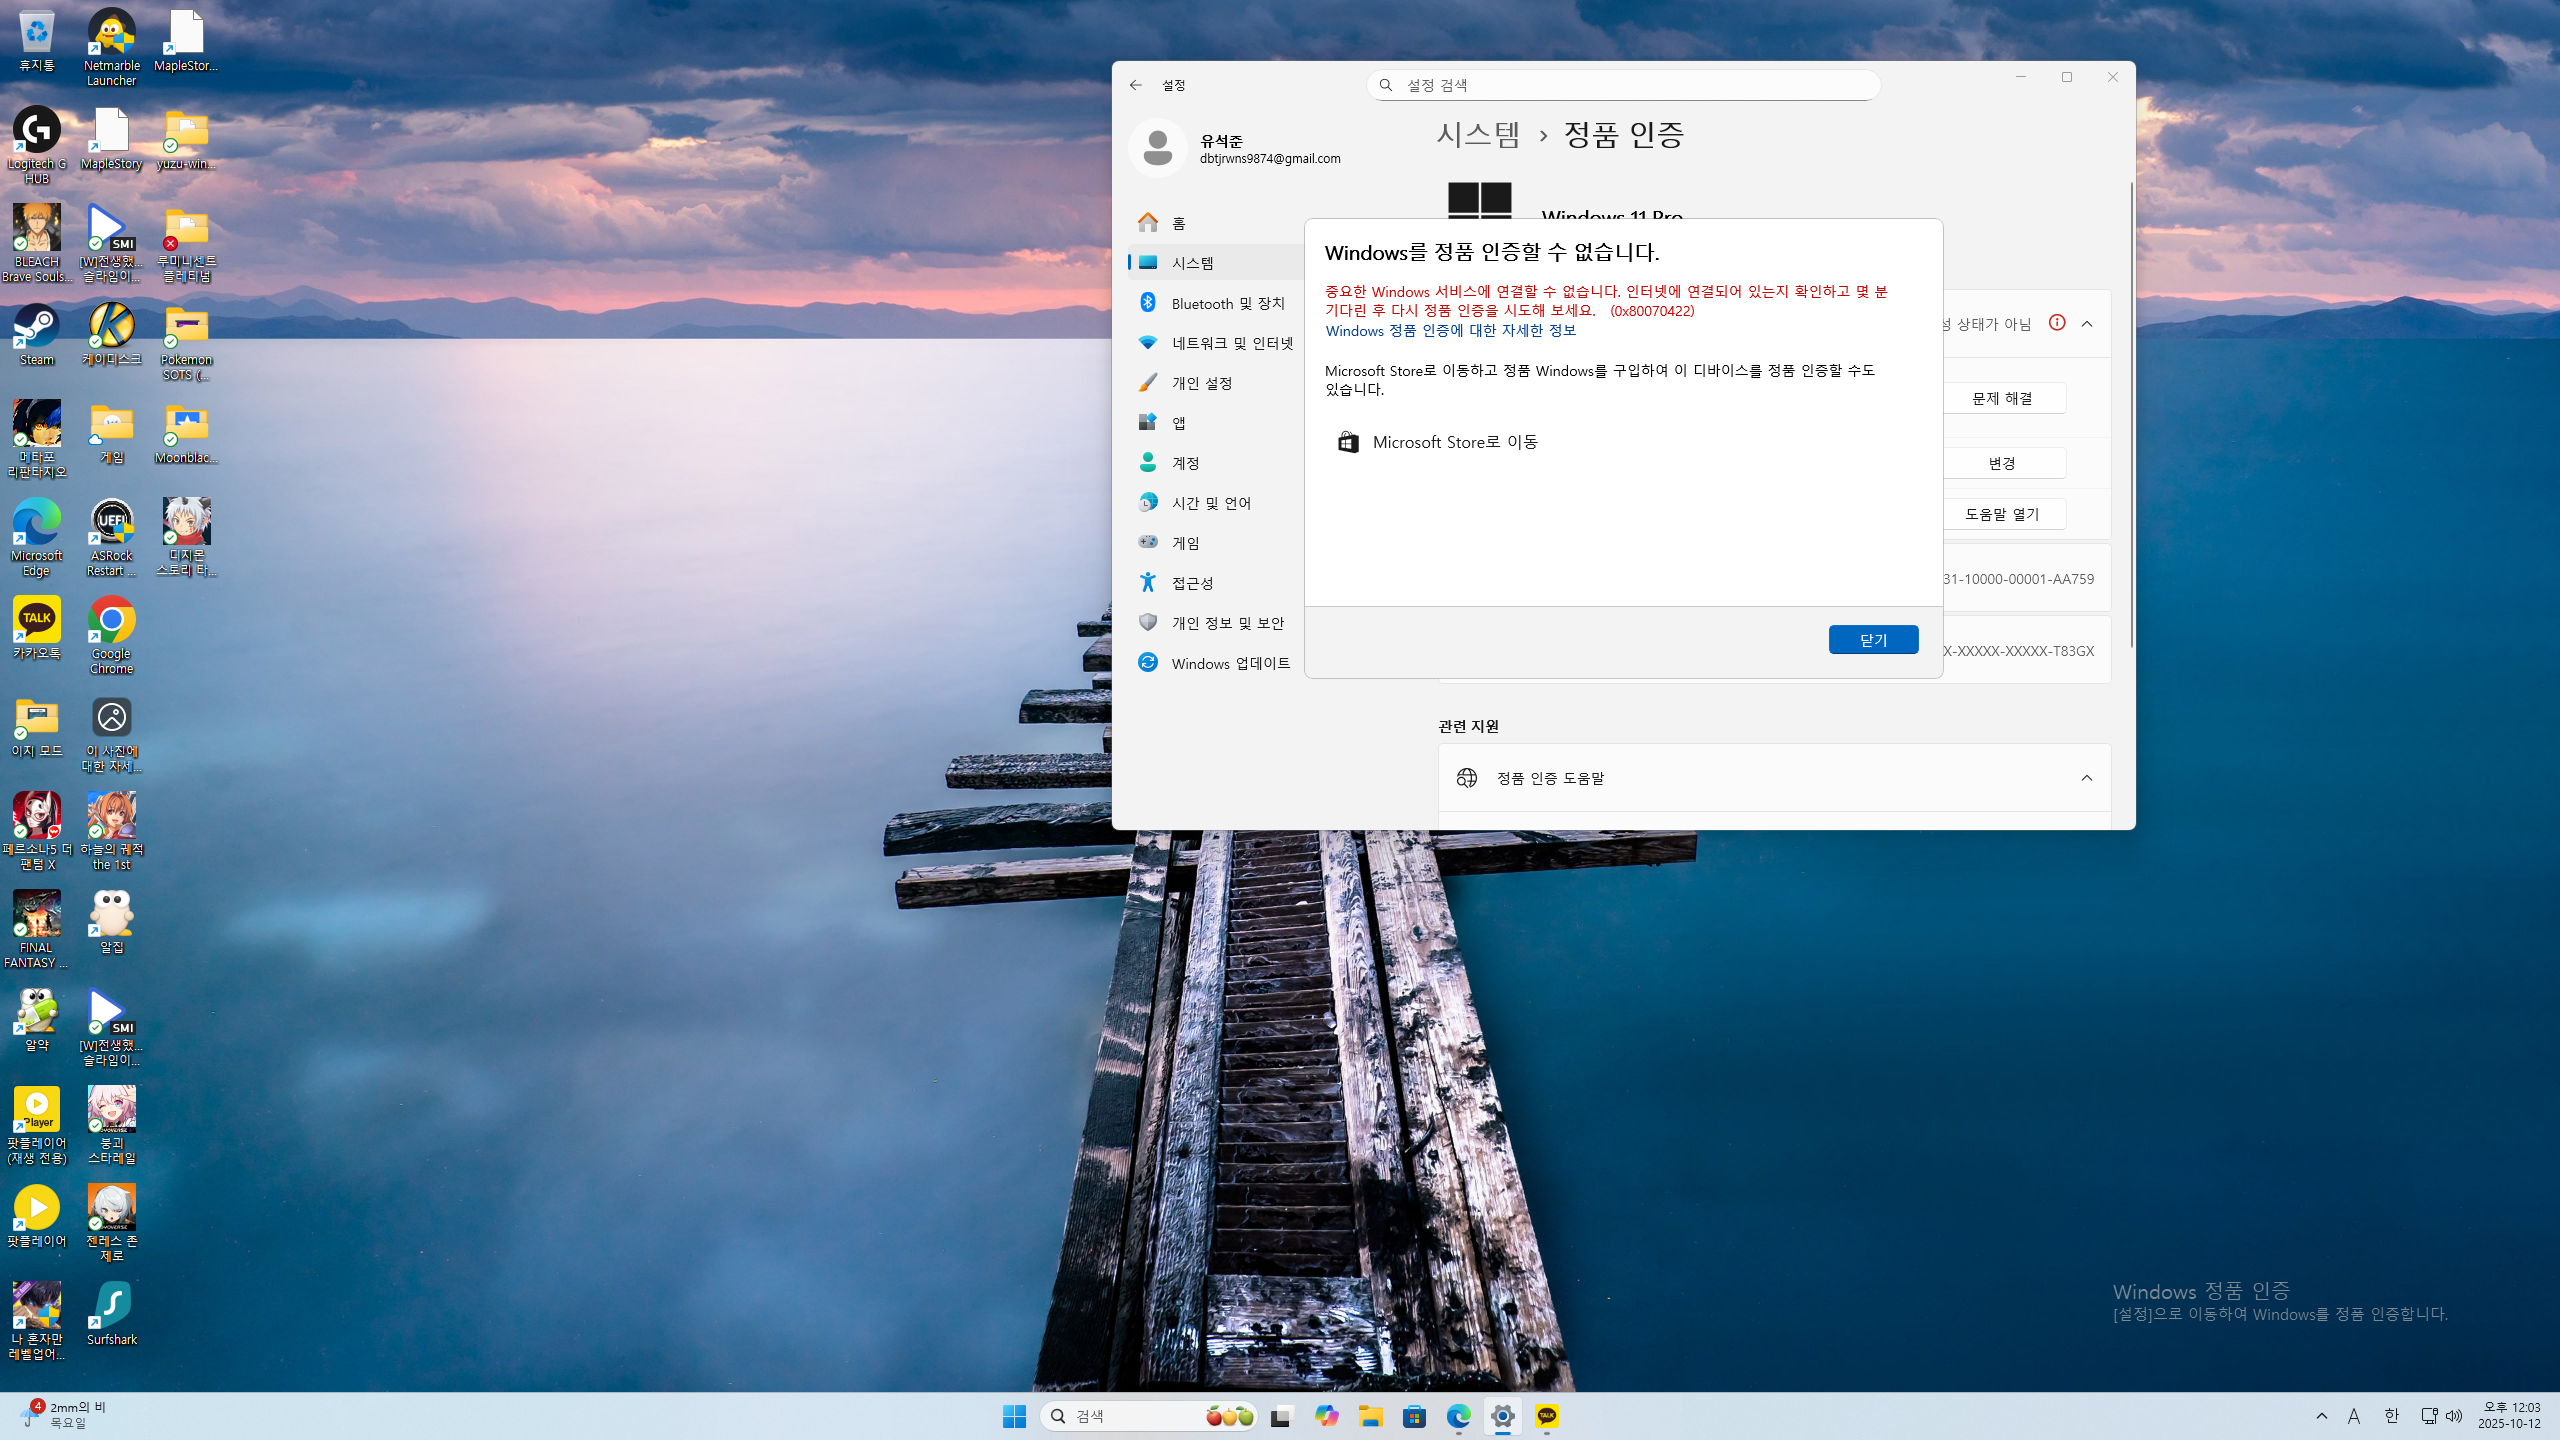Open FINAL FANTASY desktop icon

(37, 930)
